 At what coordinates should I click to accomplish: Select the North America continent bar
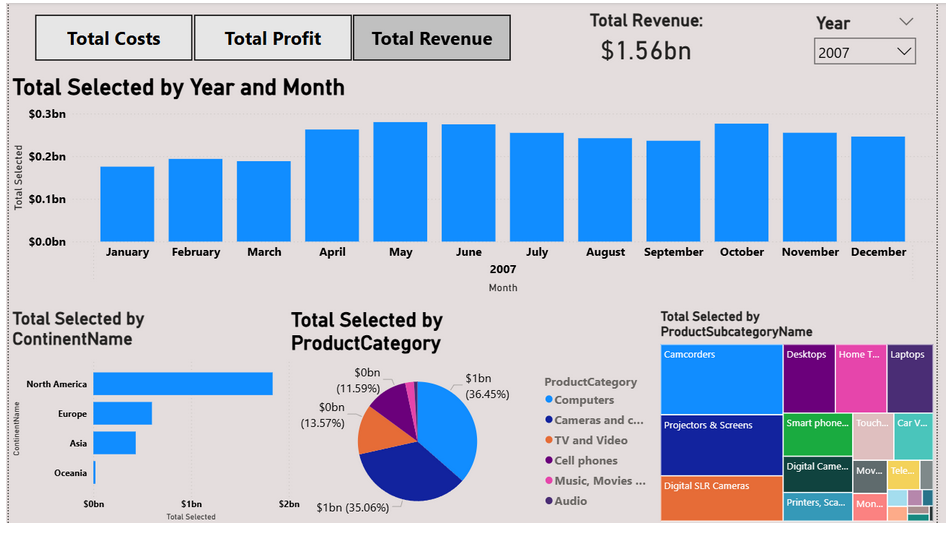coord(183,384)
